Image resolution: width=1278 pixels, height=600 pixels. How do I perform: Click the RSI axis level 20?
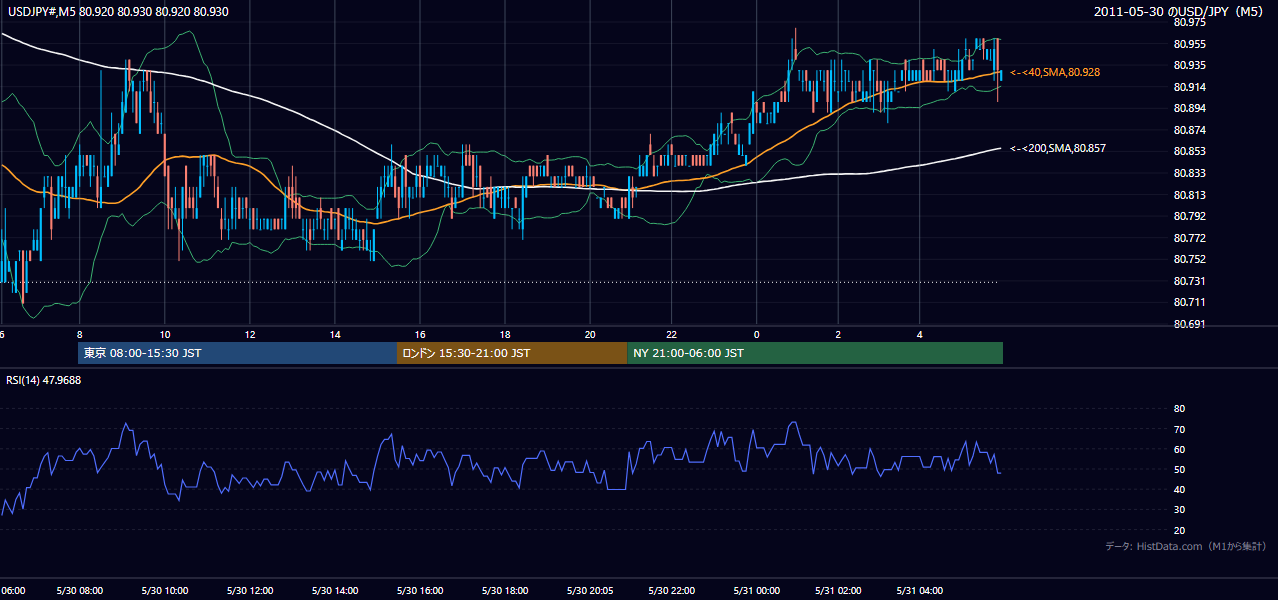click(x=1179, y=530)
